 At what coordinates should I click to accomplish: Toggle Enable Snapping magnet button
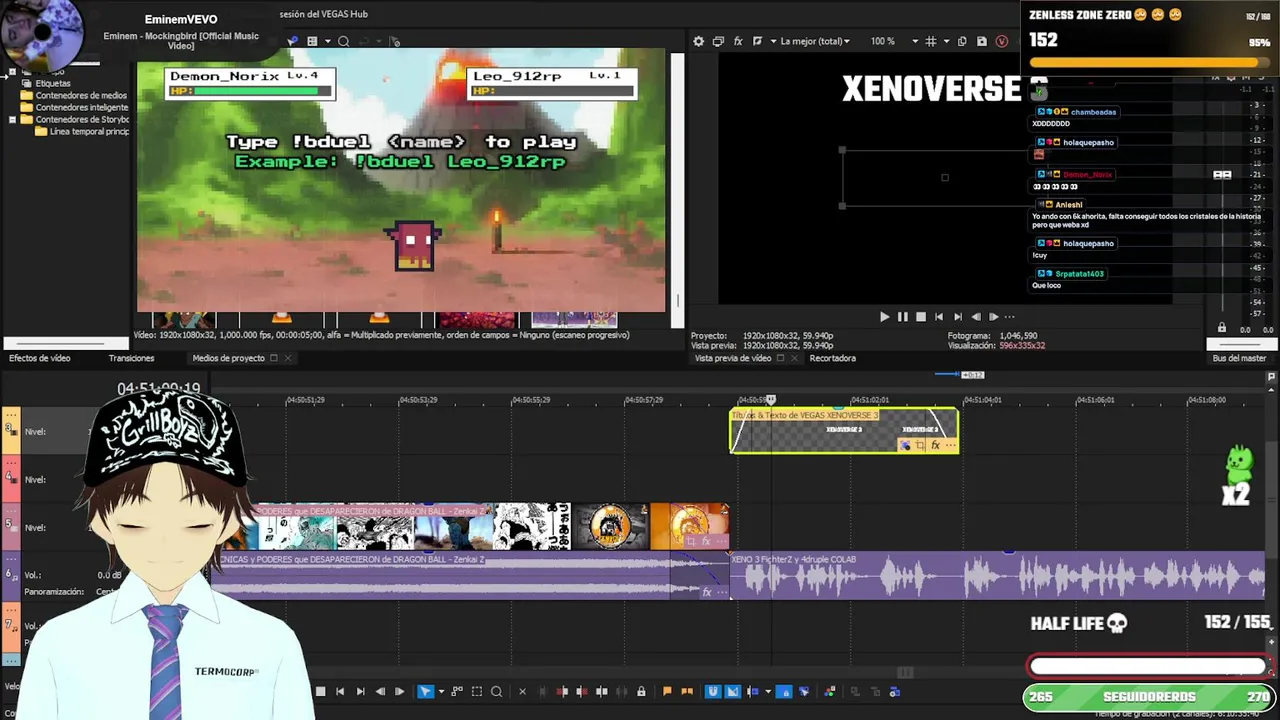click(x=712, y=691)
